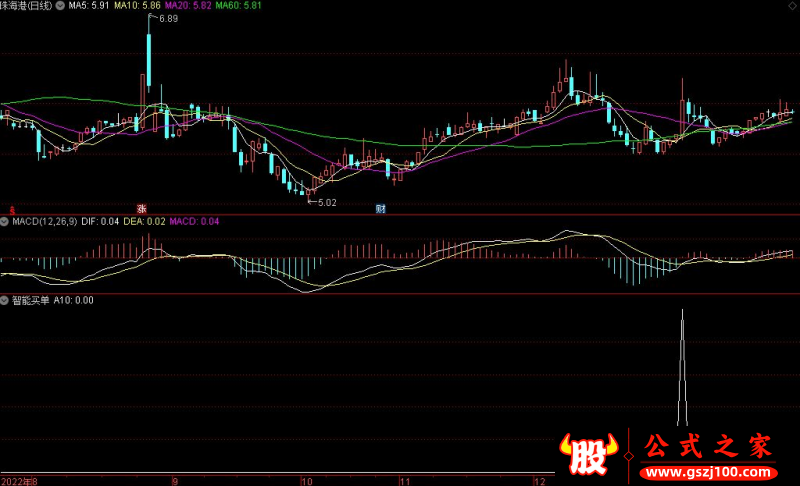Click the blue 财 event marker
800x486 pixels.
pos(381,208)
